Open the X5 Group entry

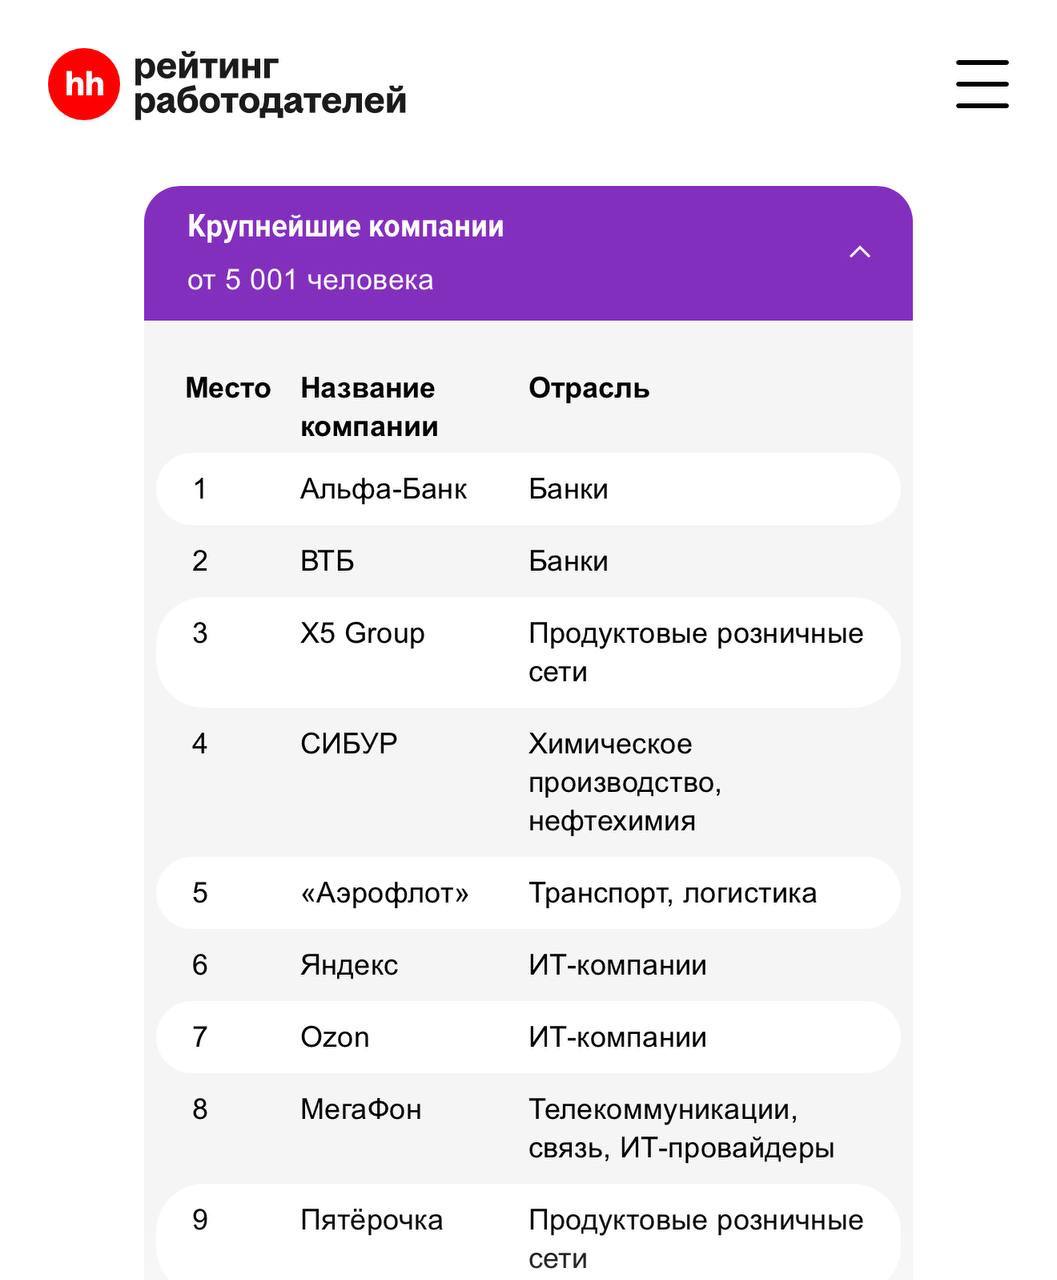point(362,633)
